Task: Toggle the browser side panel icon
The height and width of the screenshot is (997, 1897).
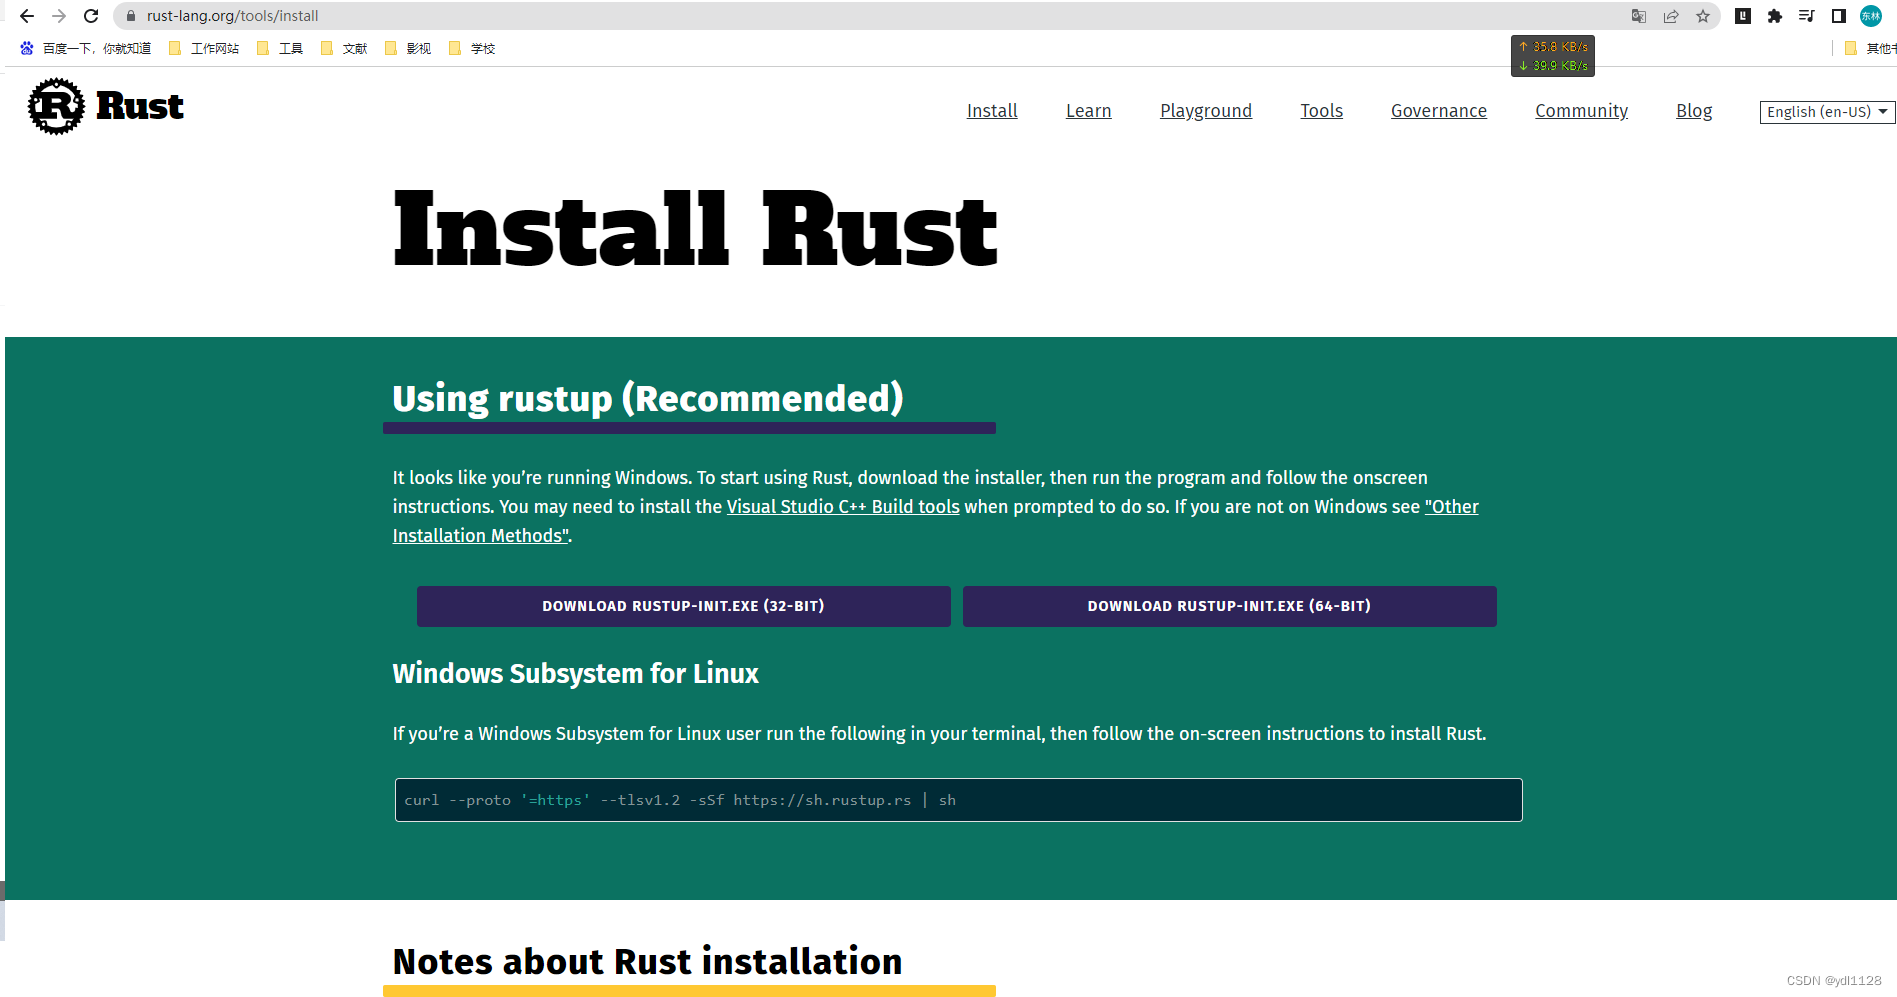Action: coord(1839,16)
